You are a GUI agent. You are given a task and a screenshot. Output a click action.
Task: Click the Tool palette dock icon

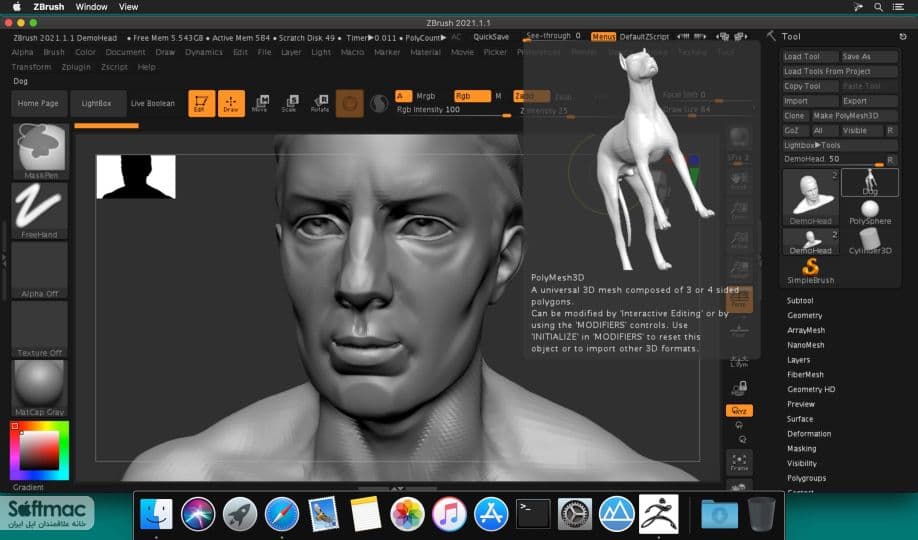903,36
